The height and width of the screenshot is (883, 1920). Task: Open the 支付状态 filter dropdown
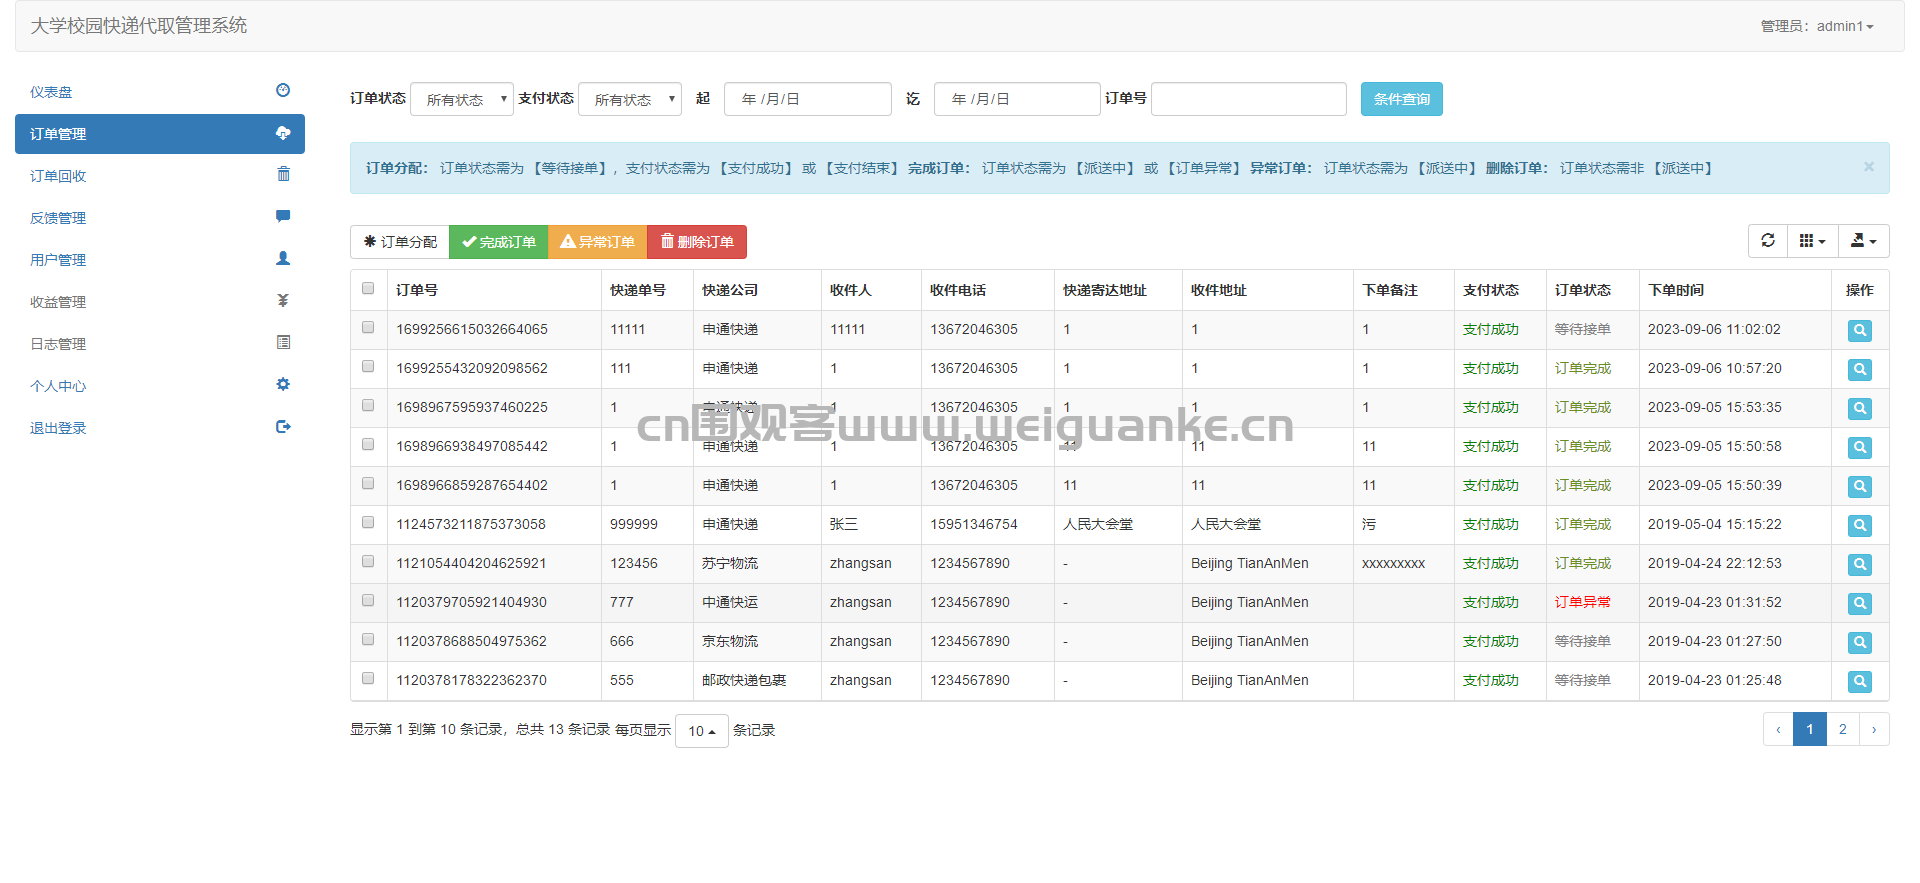click(630, 99)
